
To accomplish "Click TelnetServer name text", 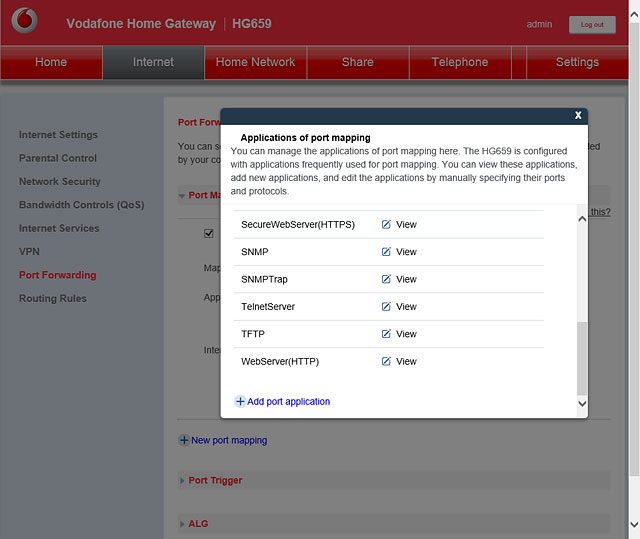I will [x=268, y=306].
